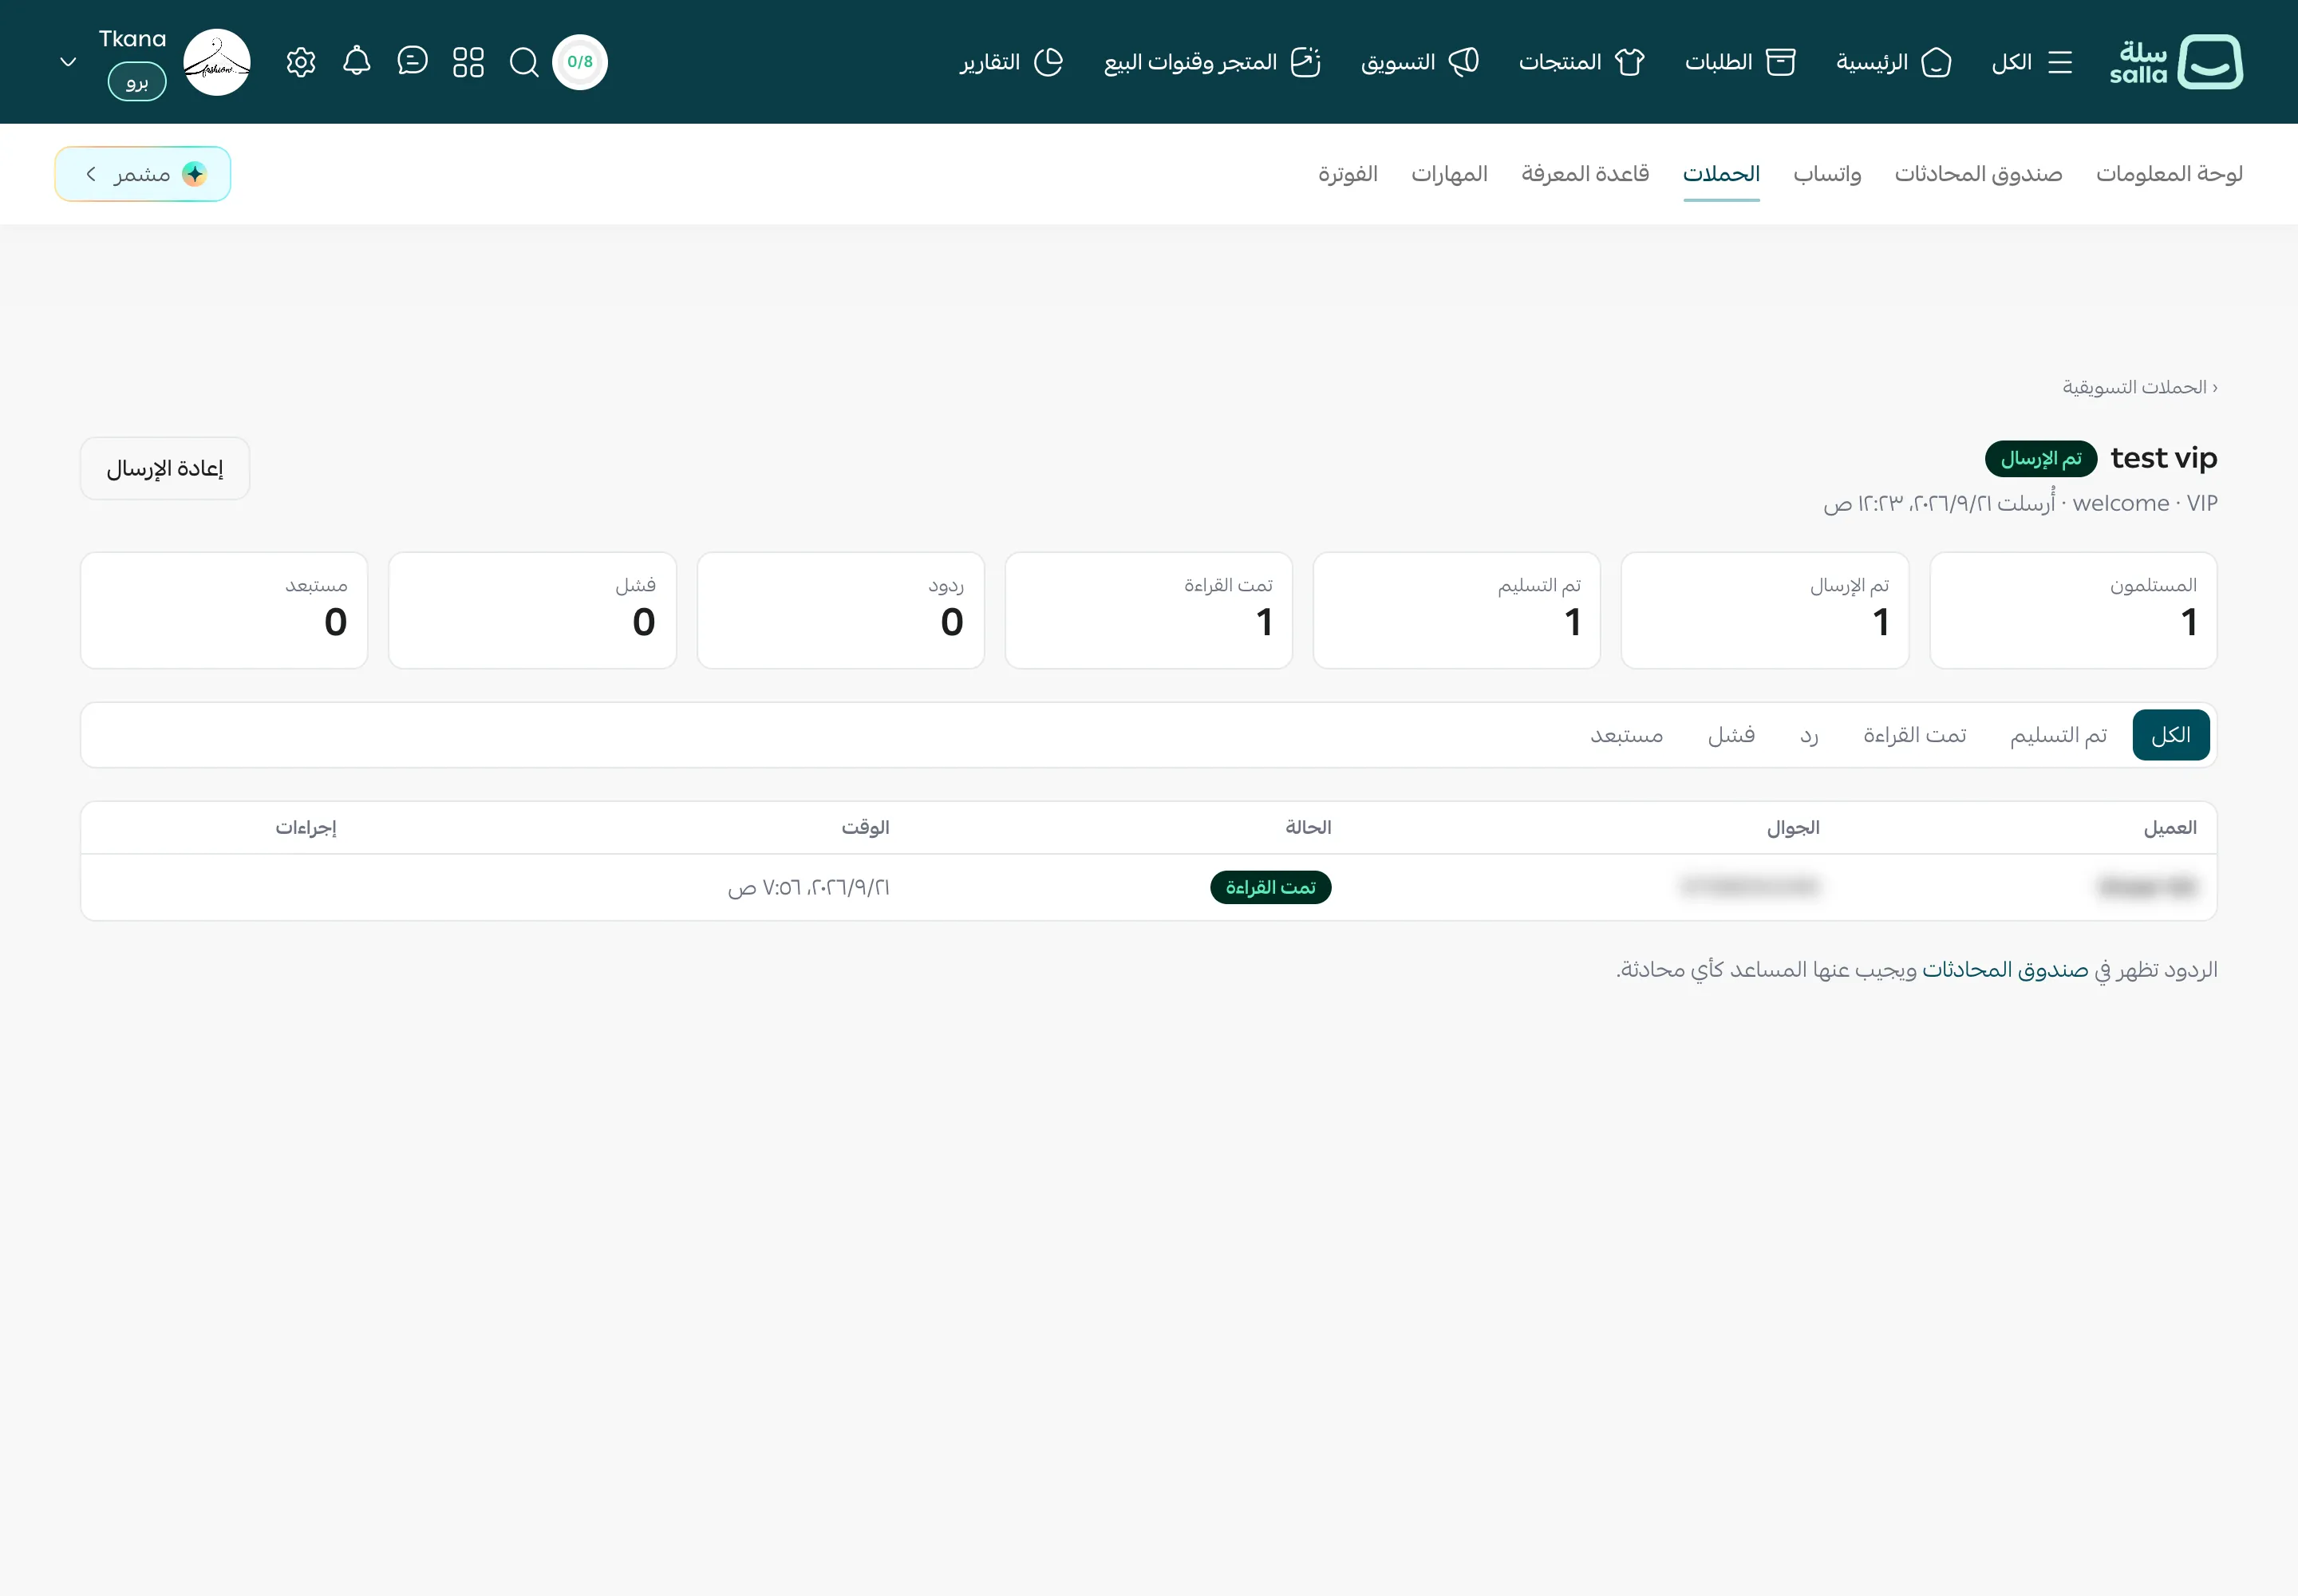Switch to صندوق المحادثات tab
Screen dimensions: 2298x1596
[x=1978, y=174]
